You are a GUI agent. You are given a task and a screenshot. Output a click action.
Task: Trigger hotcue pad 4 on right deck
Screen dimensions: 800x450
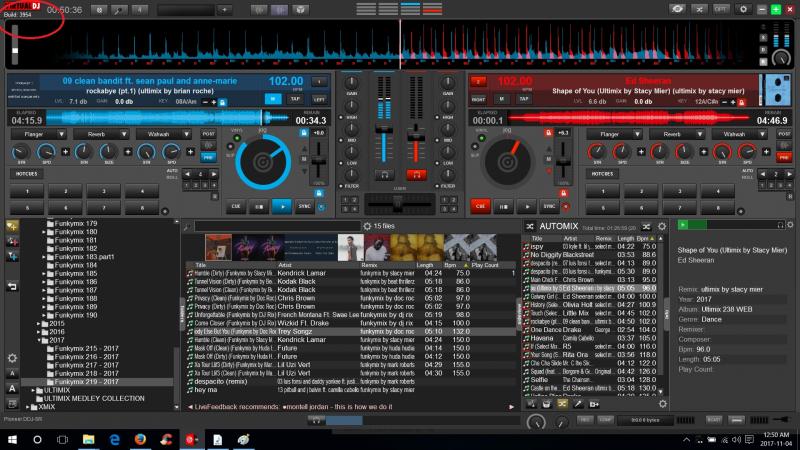[718, 191]
